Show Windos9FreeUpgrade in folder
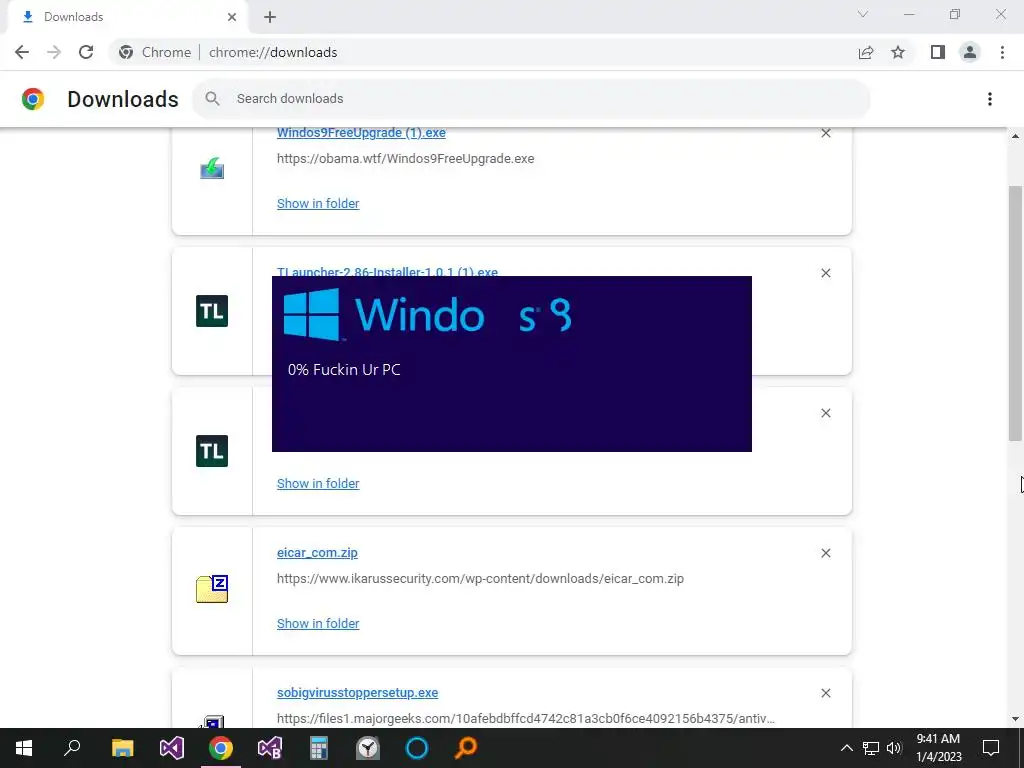The image size is (1024, 768). [318, 204]
